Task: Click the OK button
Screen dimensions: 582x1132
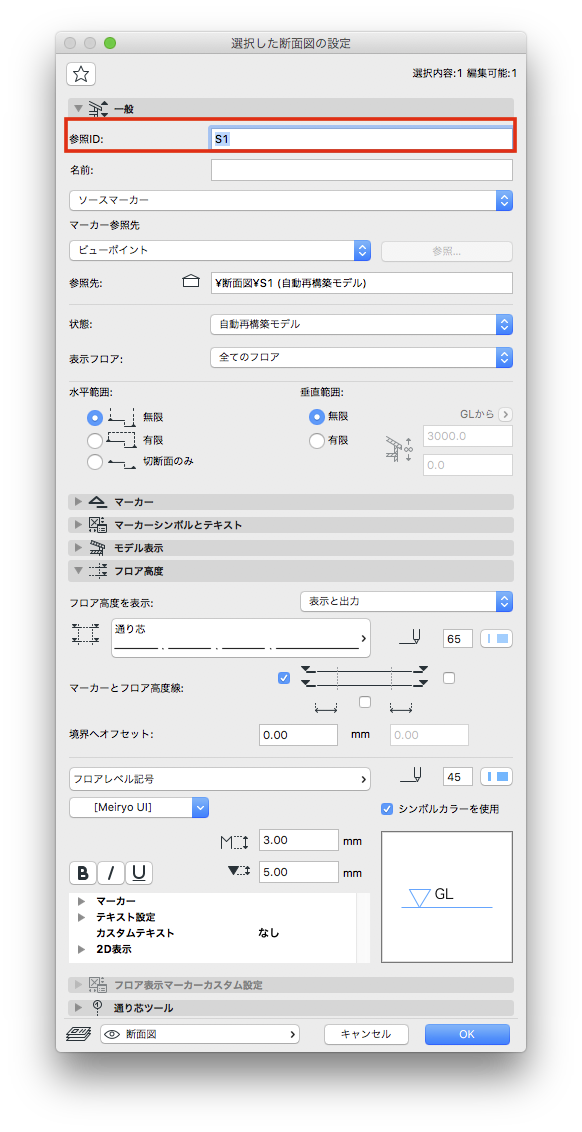Action: point(467,1034)
